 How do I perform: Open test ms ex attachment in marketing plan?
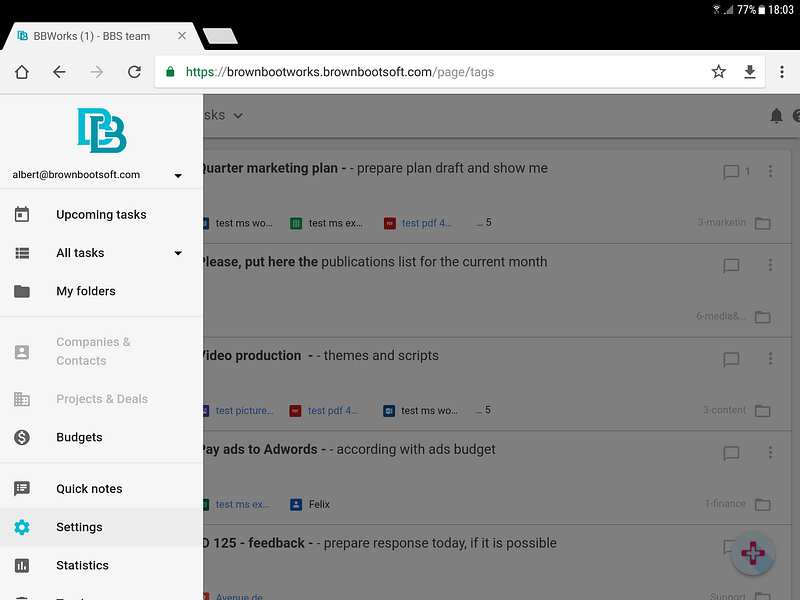[327, 223]
